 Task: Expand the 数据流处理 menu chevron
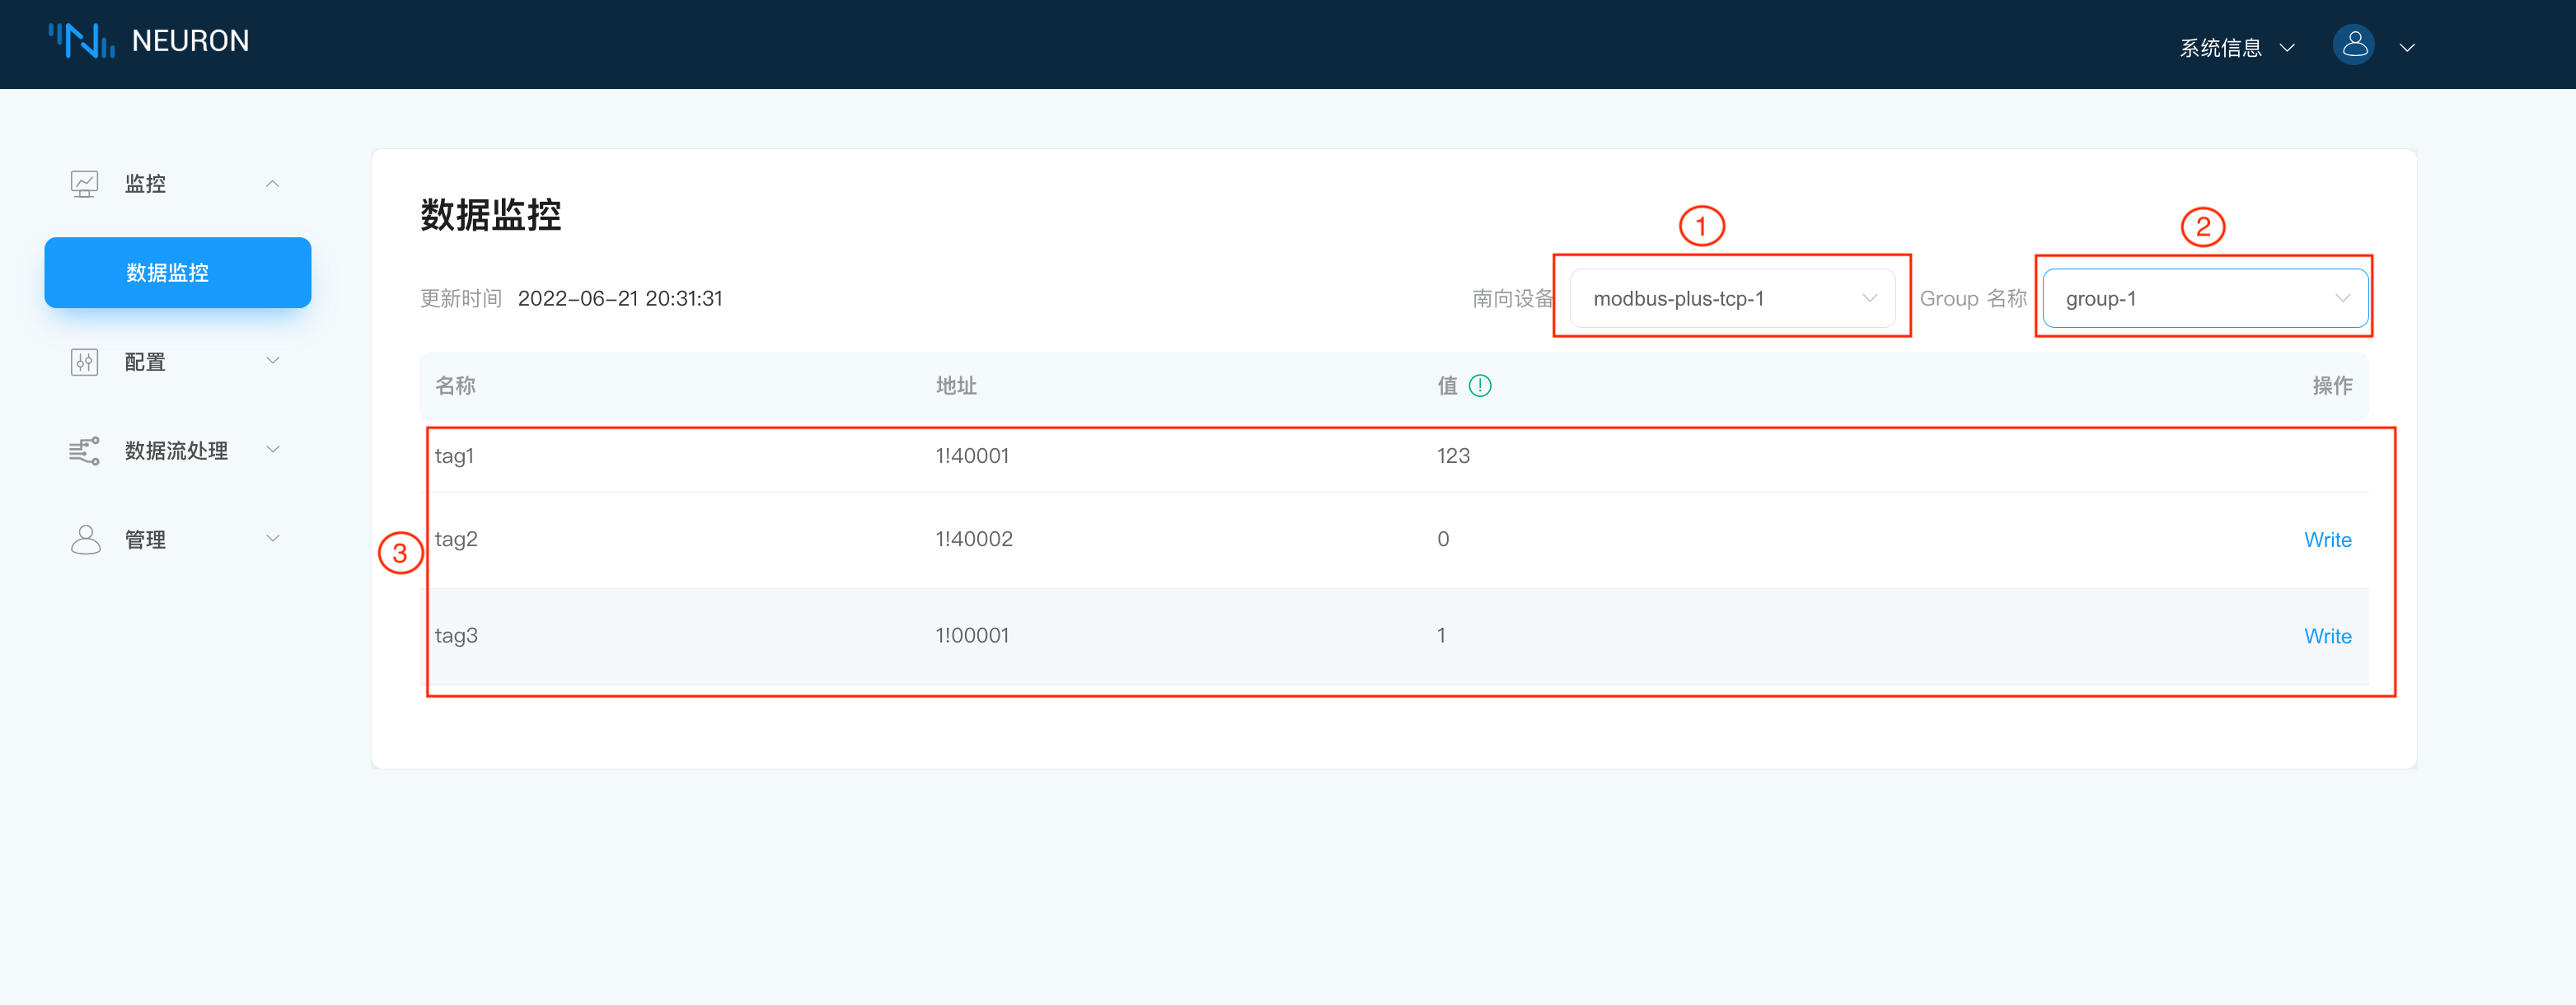[272, 450]
